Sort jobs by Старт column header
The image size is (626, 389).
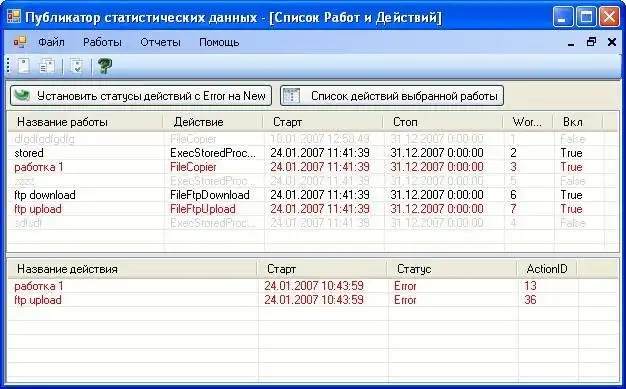(x=324, y=122)
